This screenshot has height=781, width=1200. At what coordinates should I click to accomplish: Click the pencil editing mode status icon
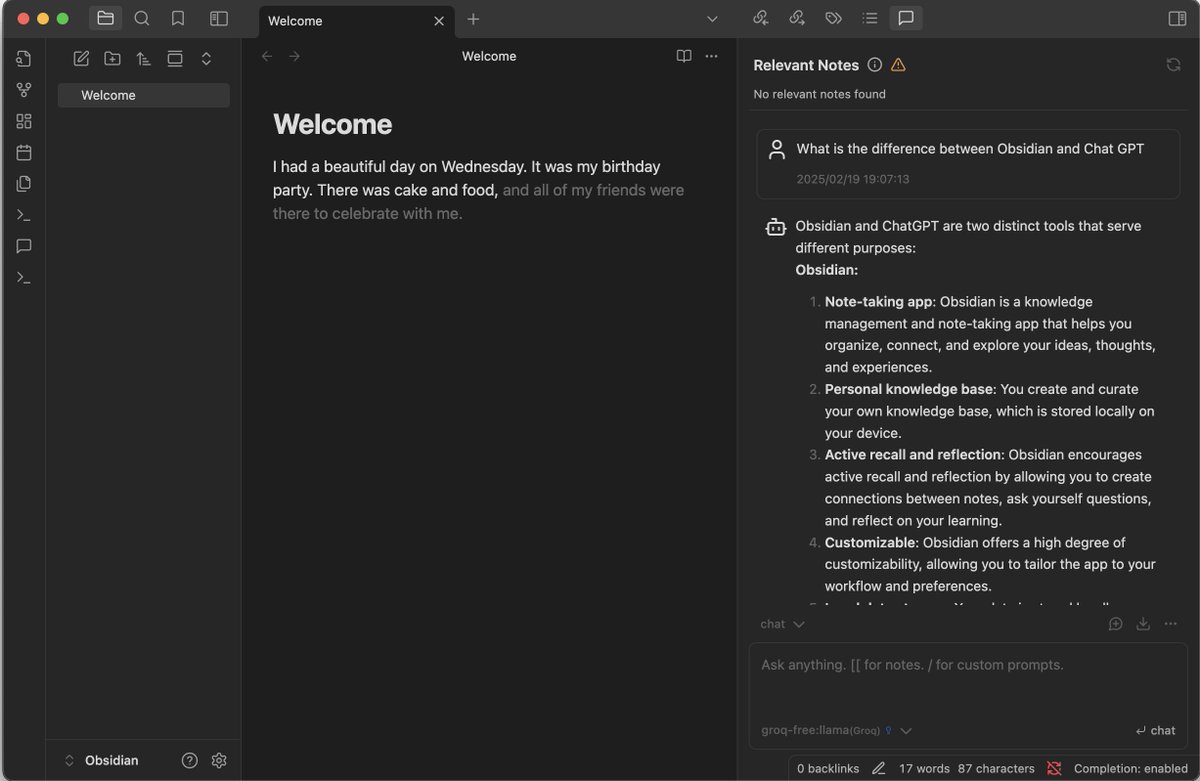click(879, 769)
